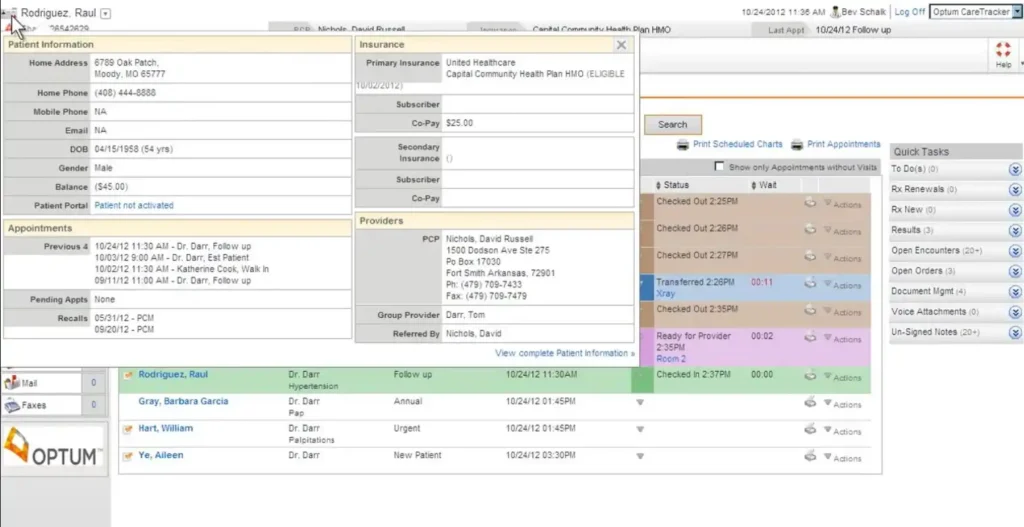This screenshot has height=527, width=1024.
Task: Expand the Rx Renewals quick task
Action: [x=1014, y=190]
